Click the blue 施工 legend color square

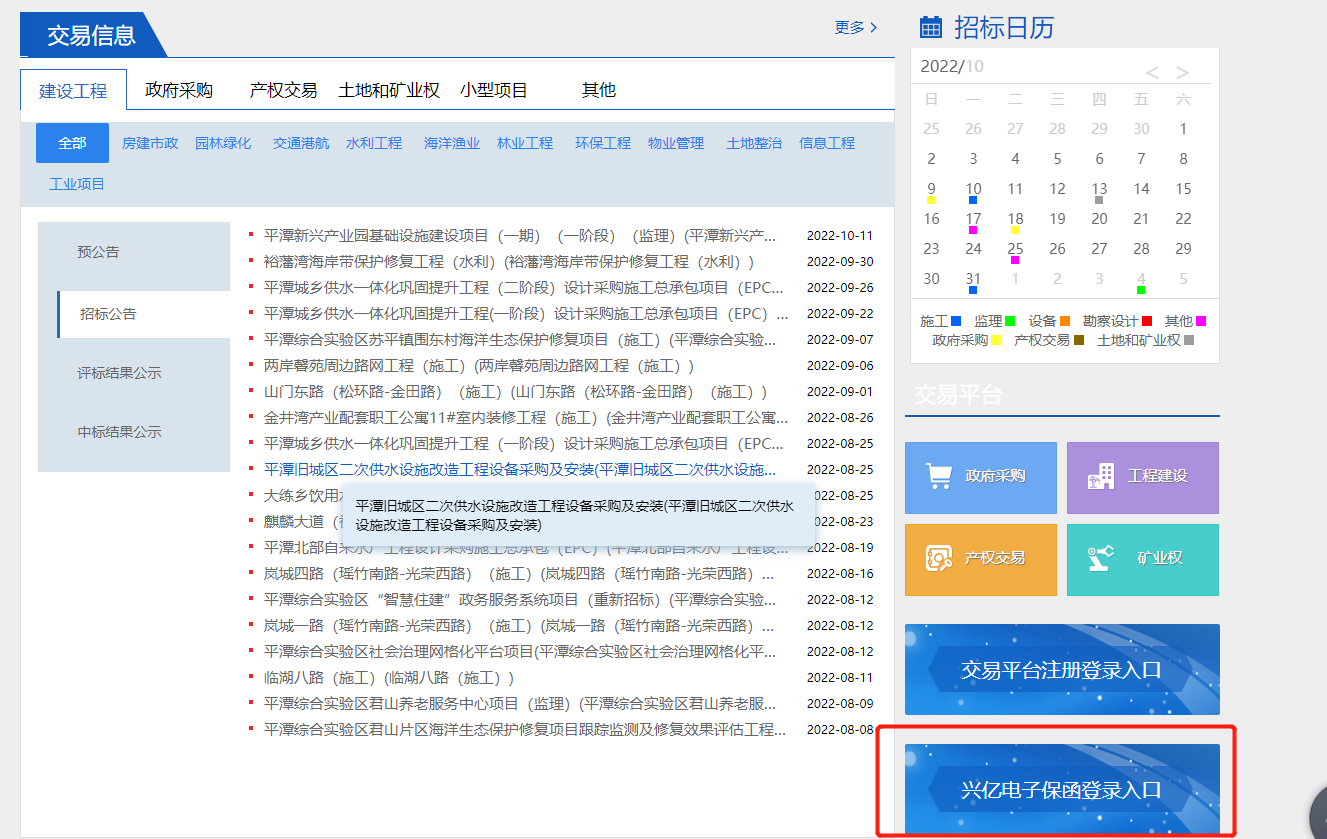(955, 321)
